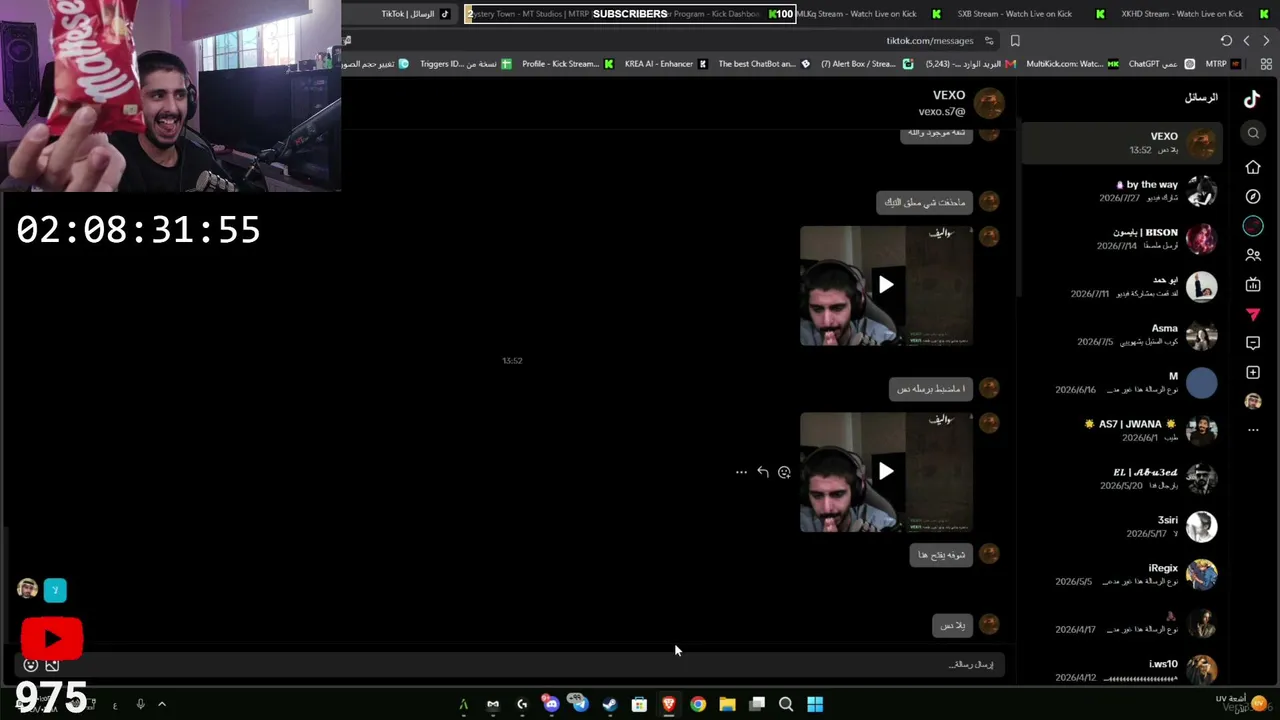Open the Triggers ID bookmark

(x=466, y=64)
